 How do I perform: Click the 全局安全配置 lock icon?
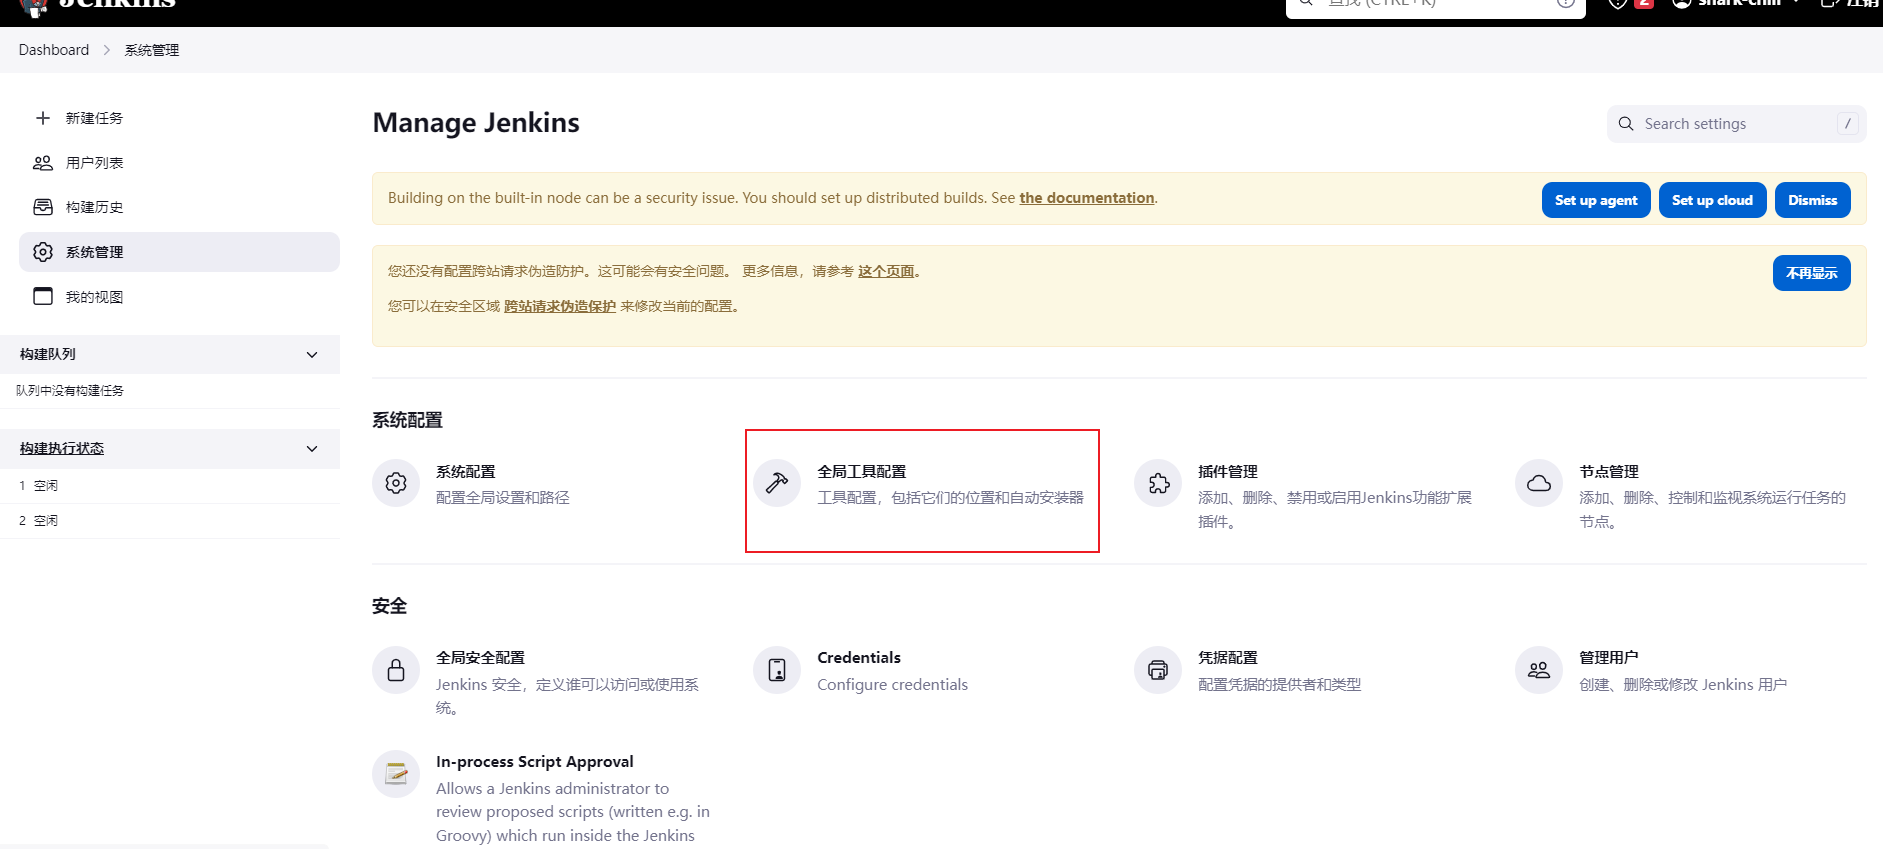[x=396, y=670]
